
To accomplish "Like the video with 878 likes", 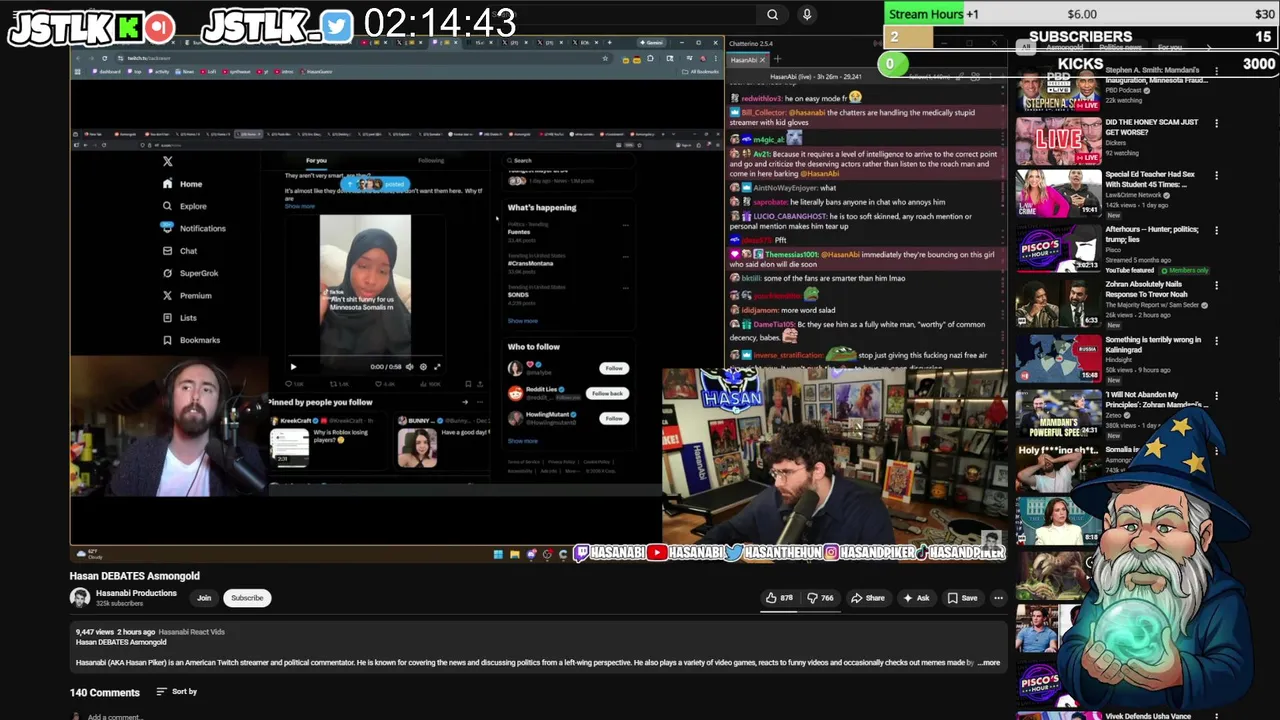I will pyautogui.click(x=779, y=598).
